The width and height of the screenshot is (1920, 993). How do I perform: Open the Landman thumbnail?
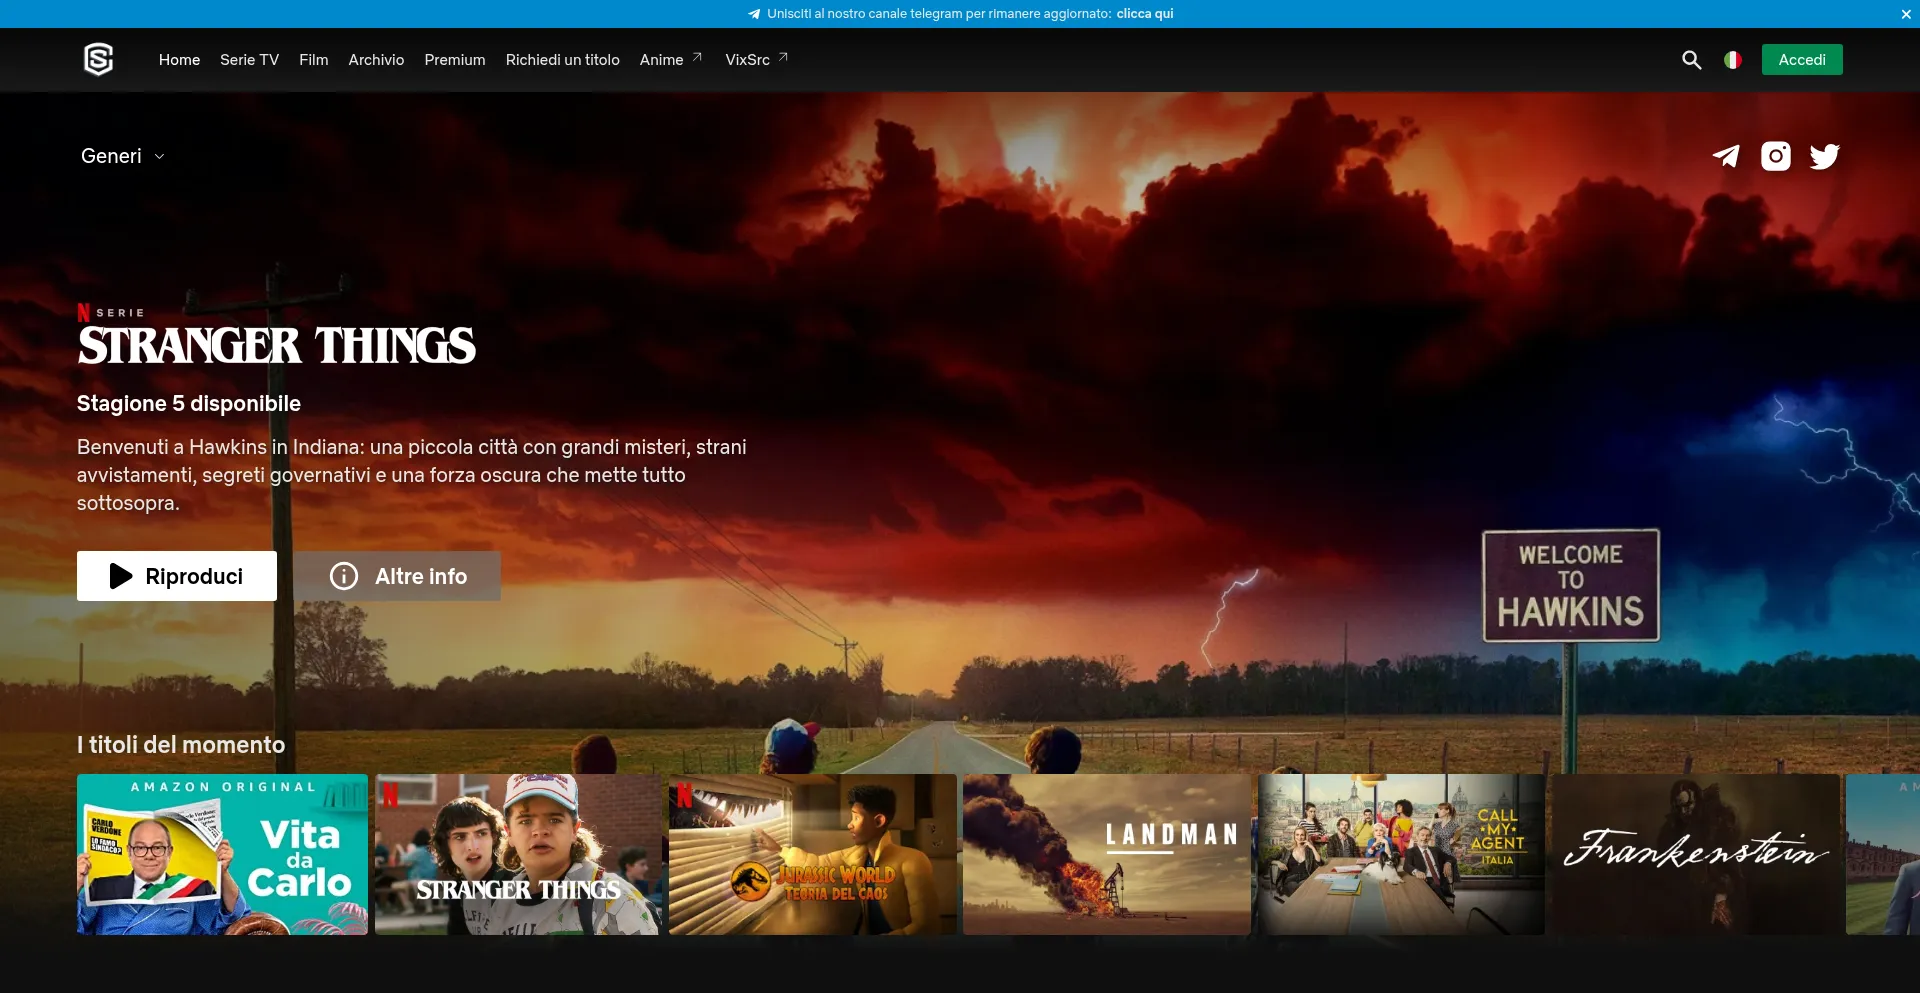(1106, 854)
